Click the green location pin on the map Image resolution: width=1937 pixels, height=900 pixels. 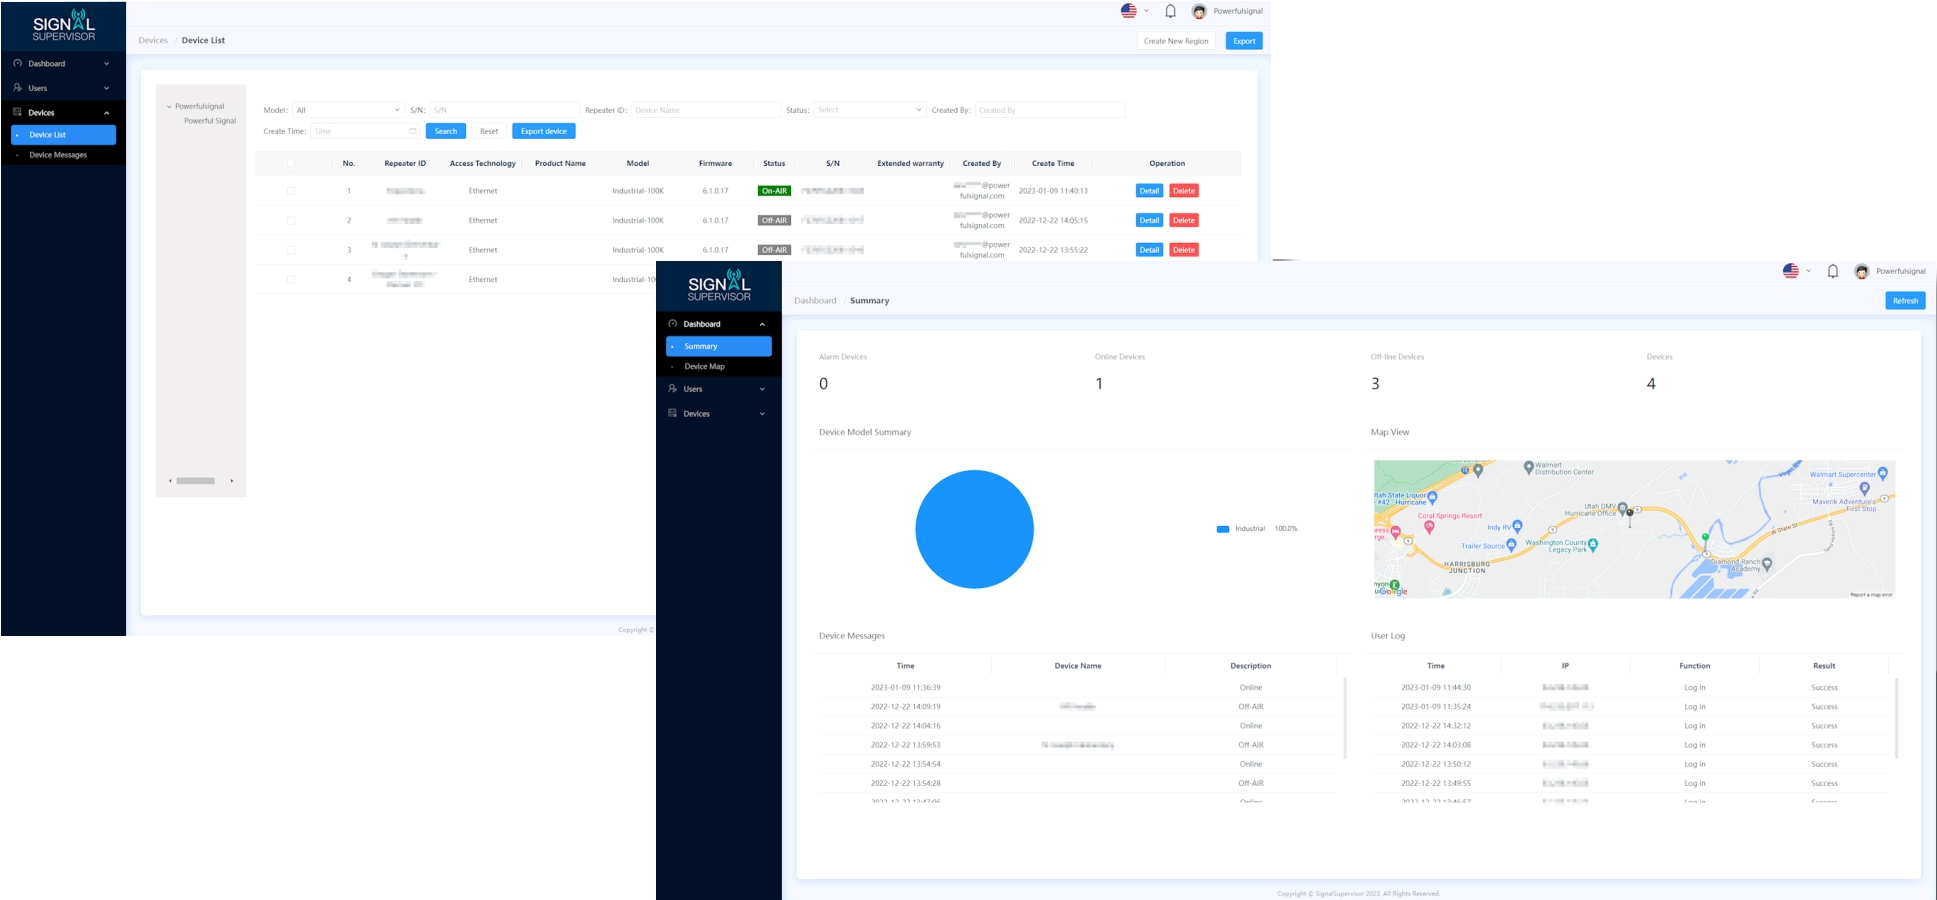pos(1705,538)
